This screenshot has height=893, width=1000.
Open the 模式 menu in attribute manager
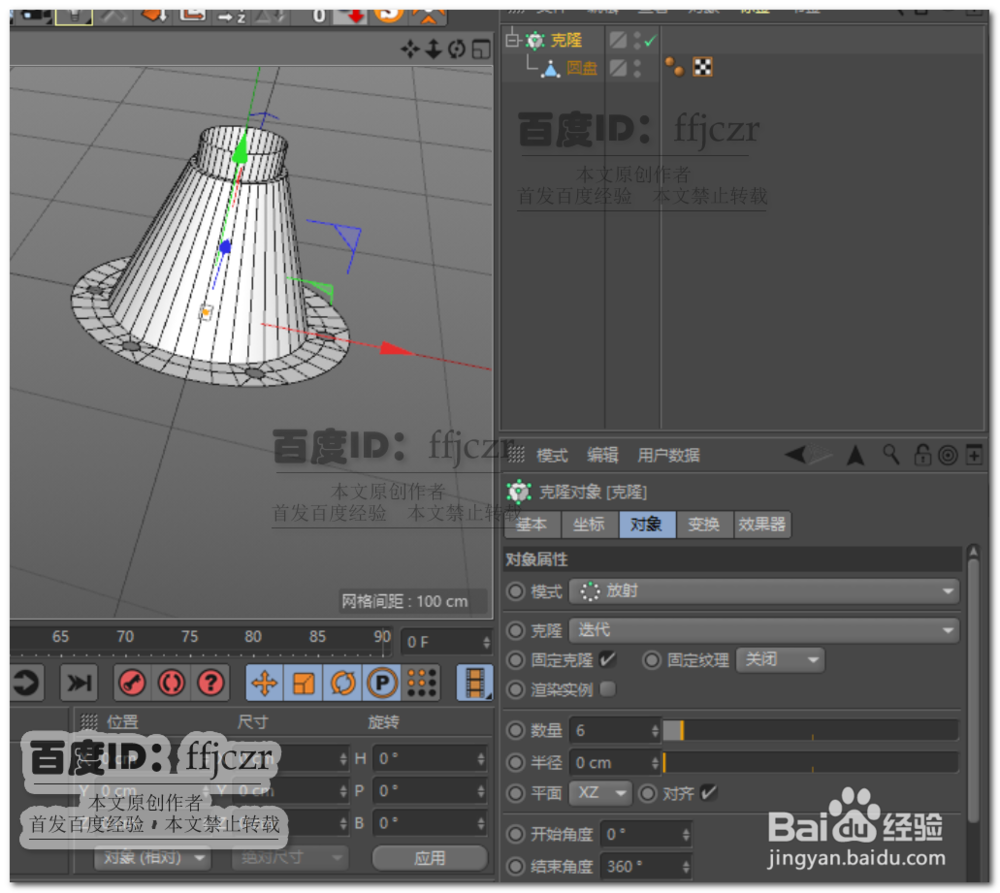[x=552, y=455]
